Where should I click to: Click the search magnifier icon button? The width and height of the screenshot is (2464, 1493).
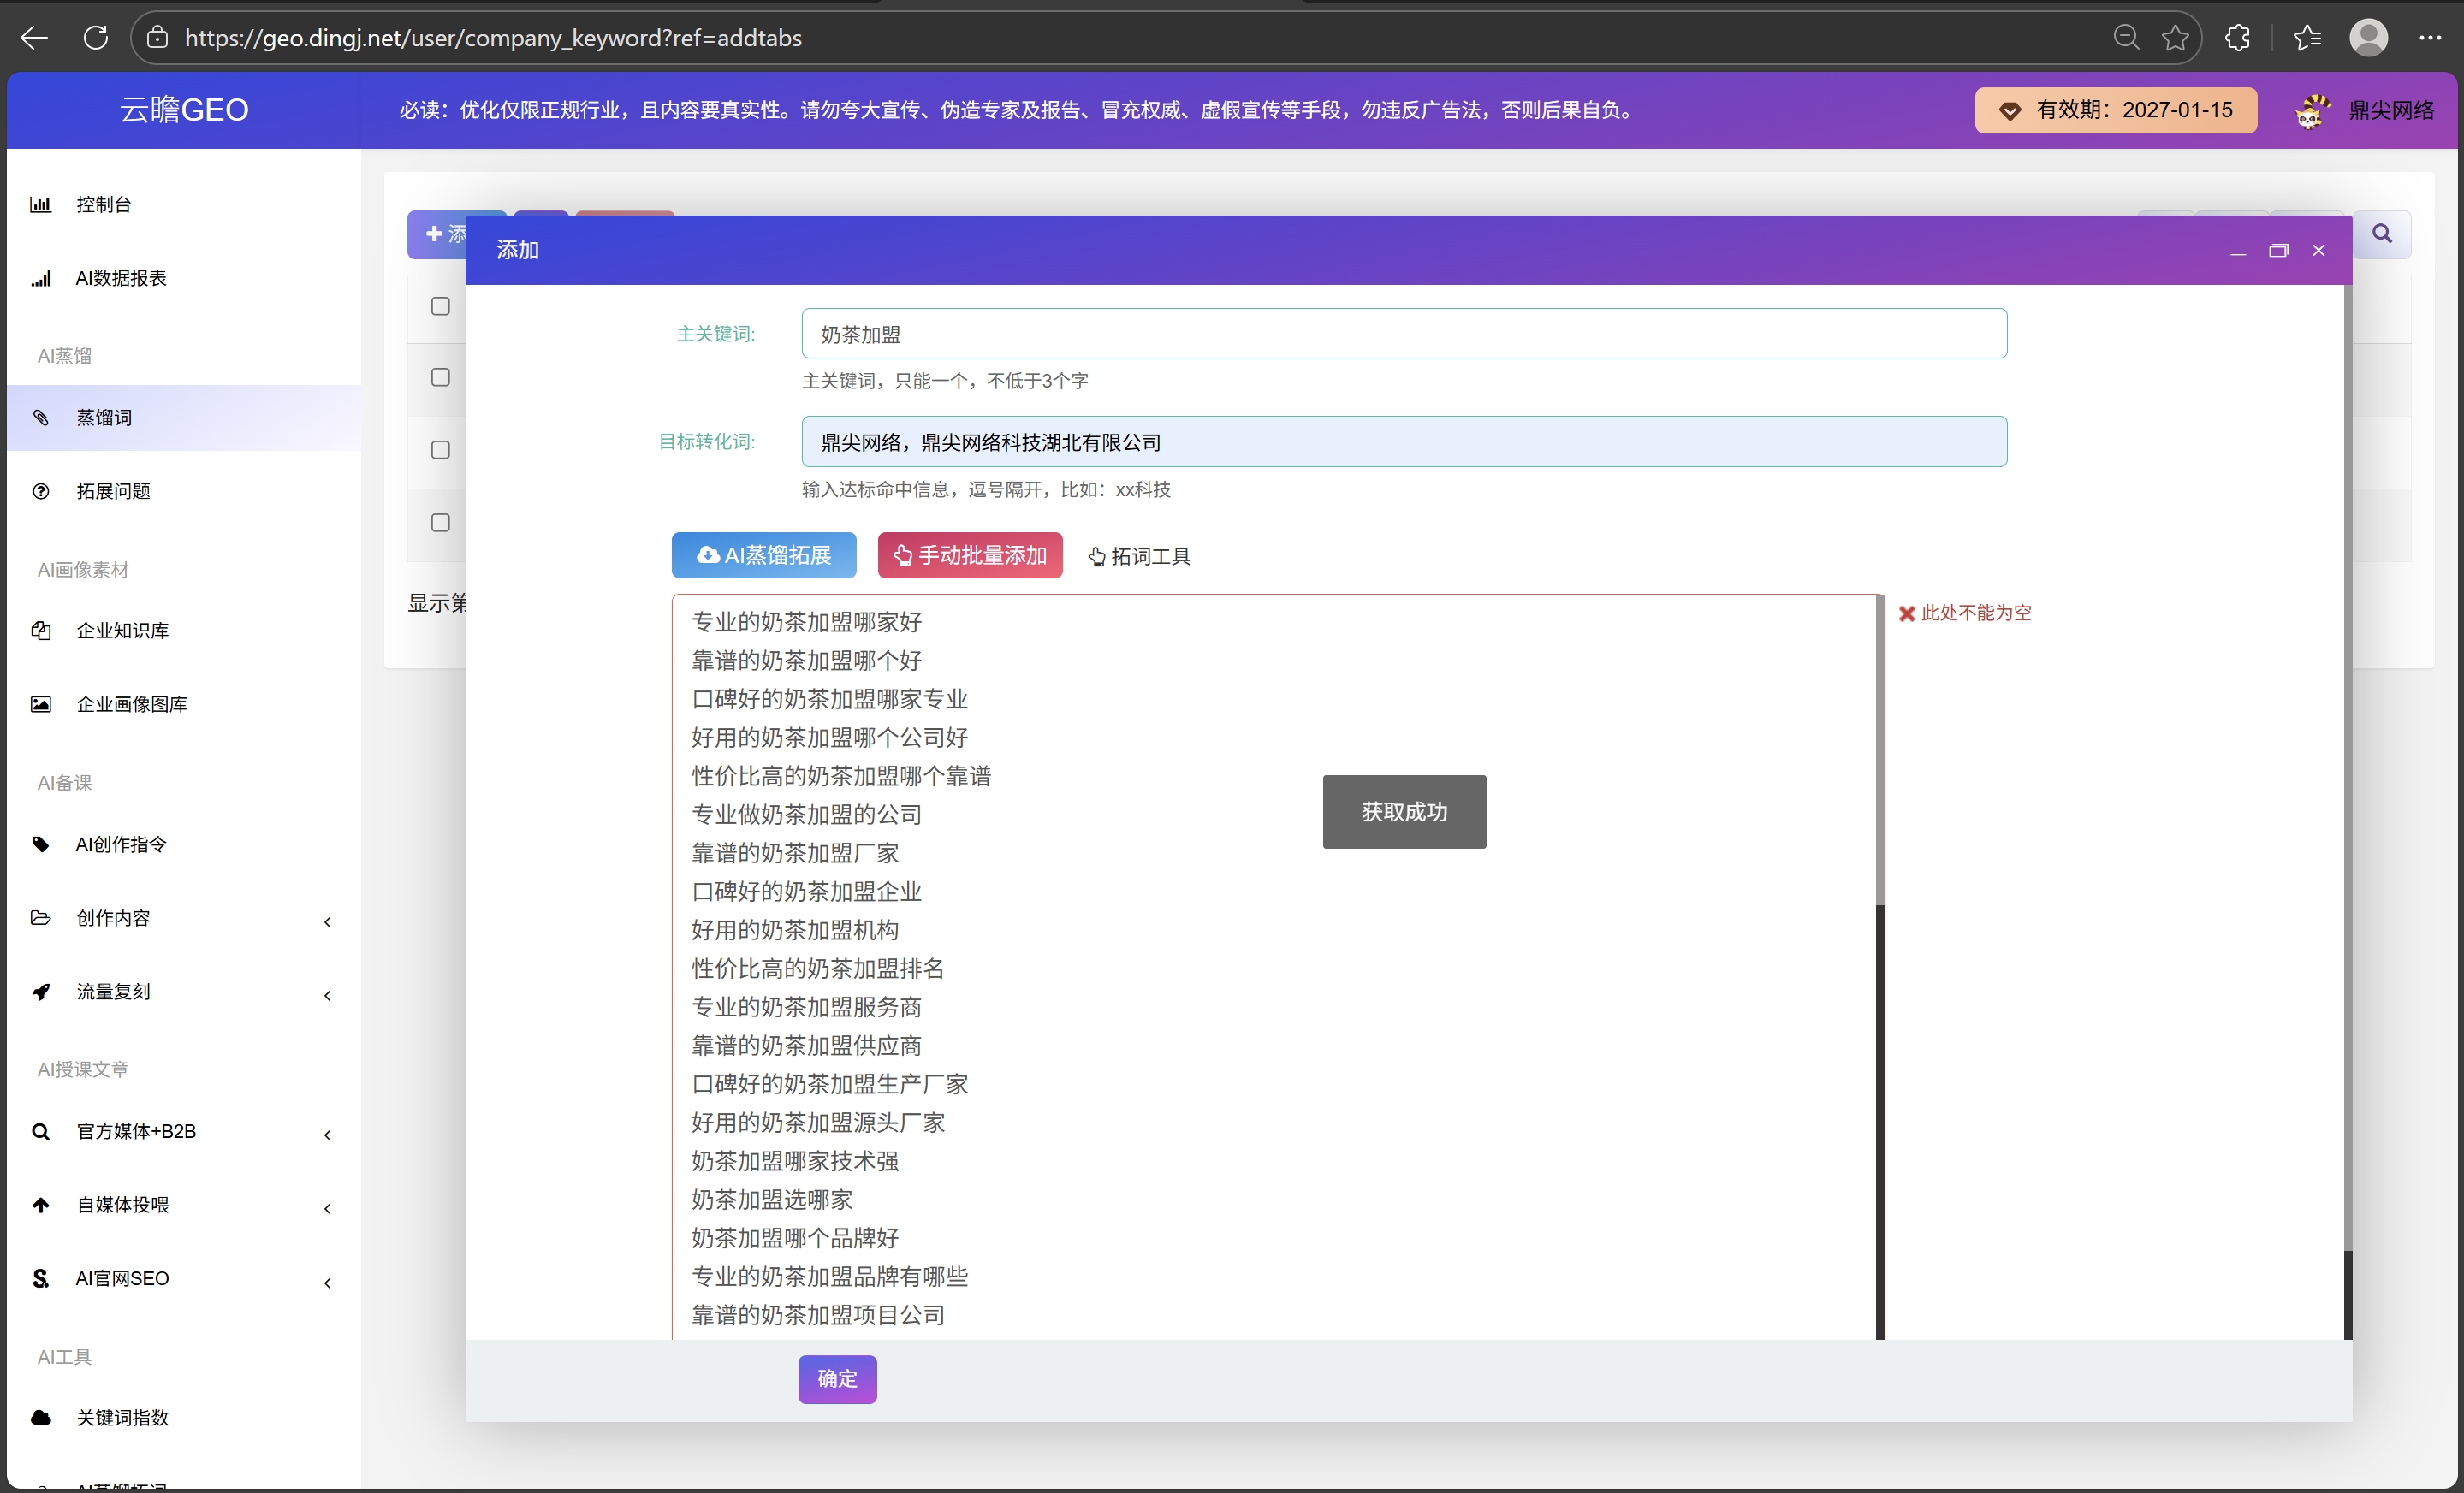(x=2381, y=234)
